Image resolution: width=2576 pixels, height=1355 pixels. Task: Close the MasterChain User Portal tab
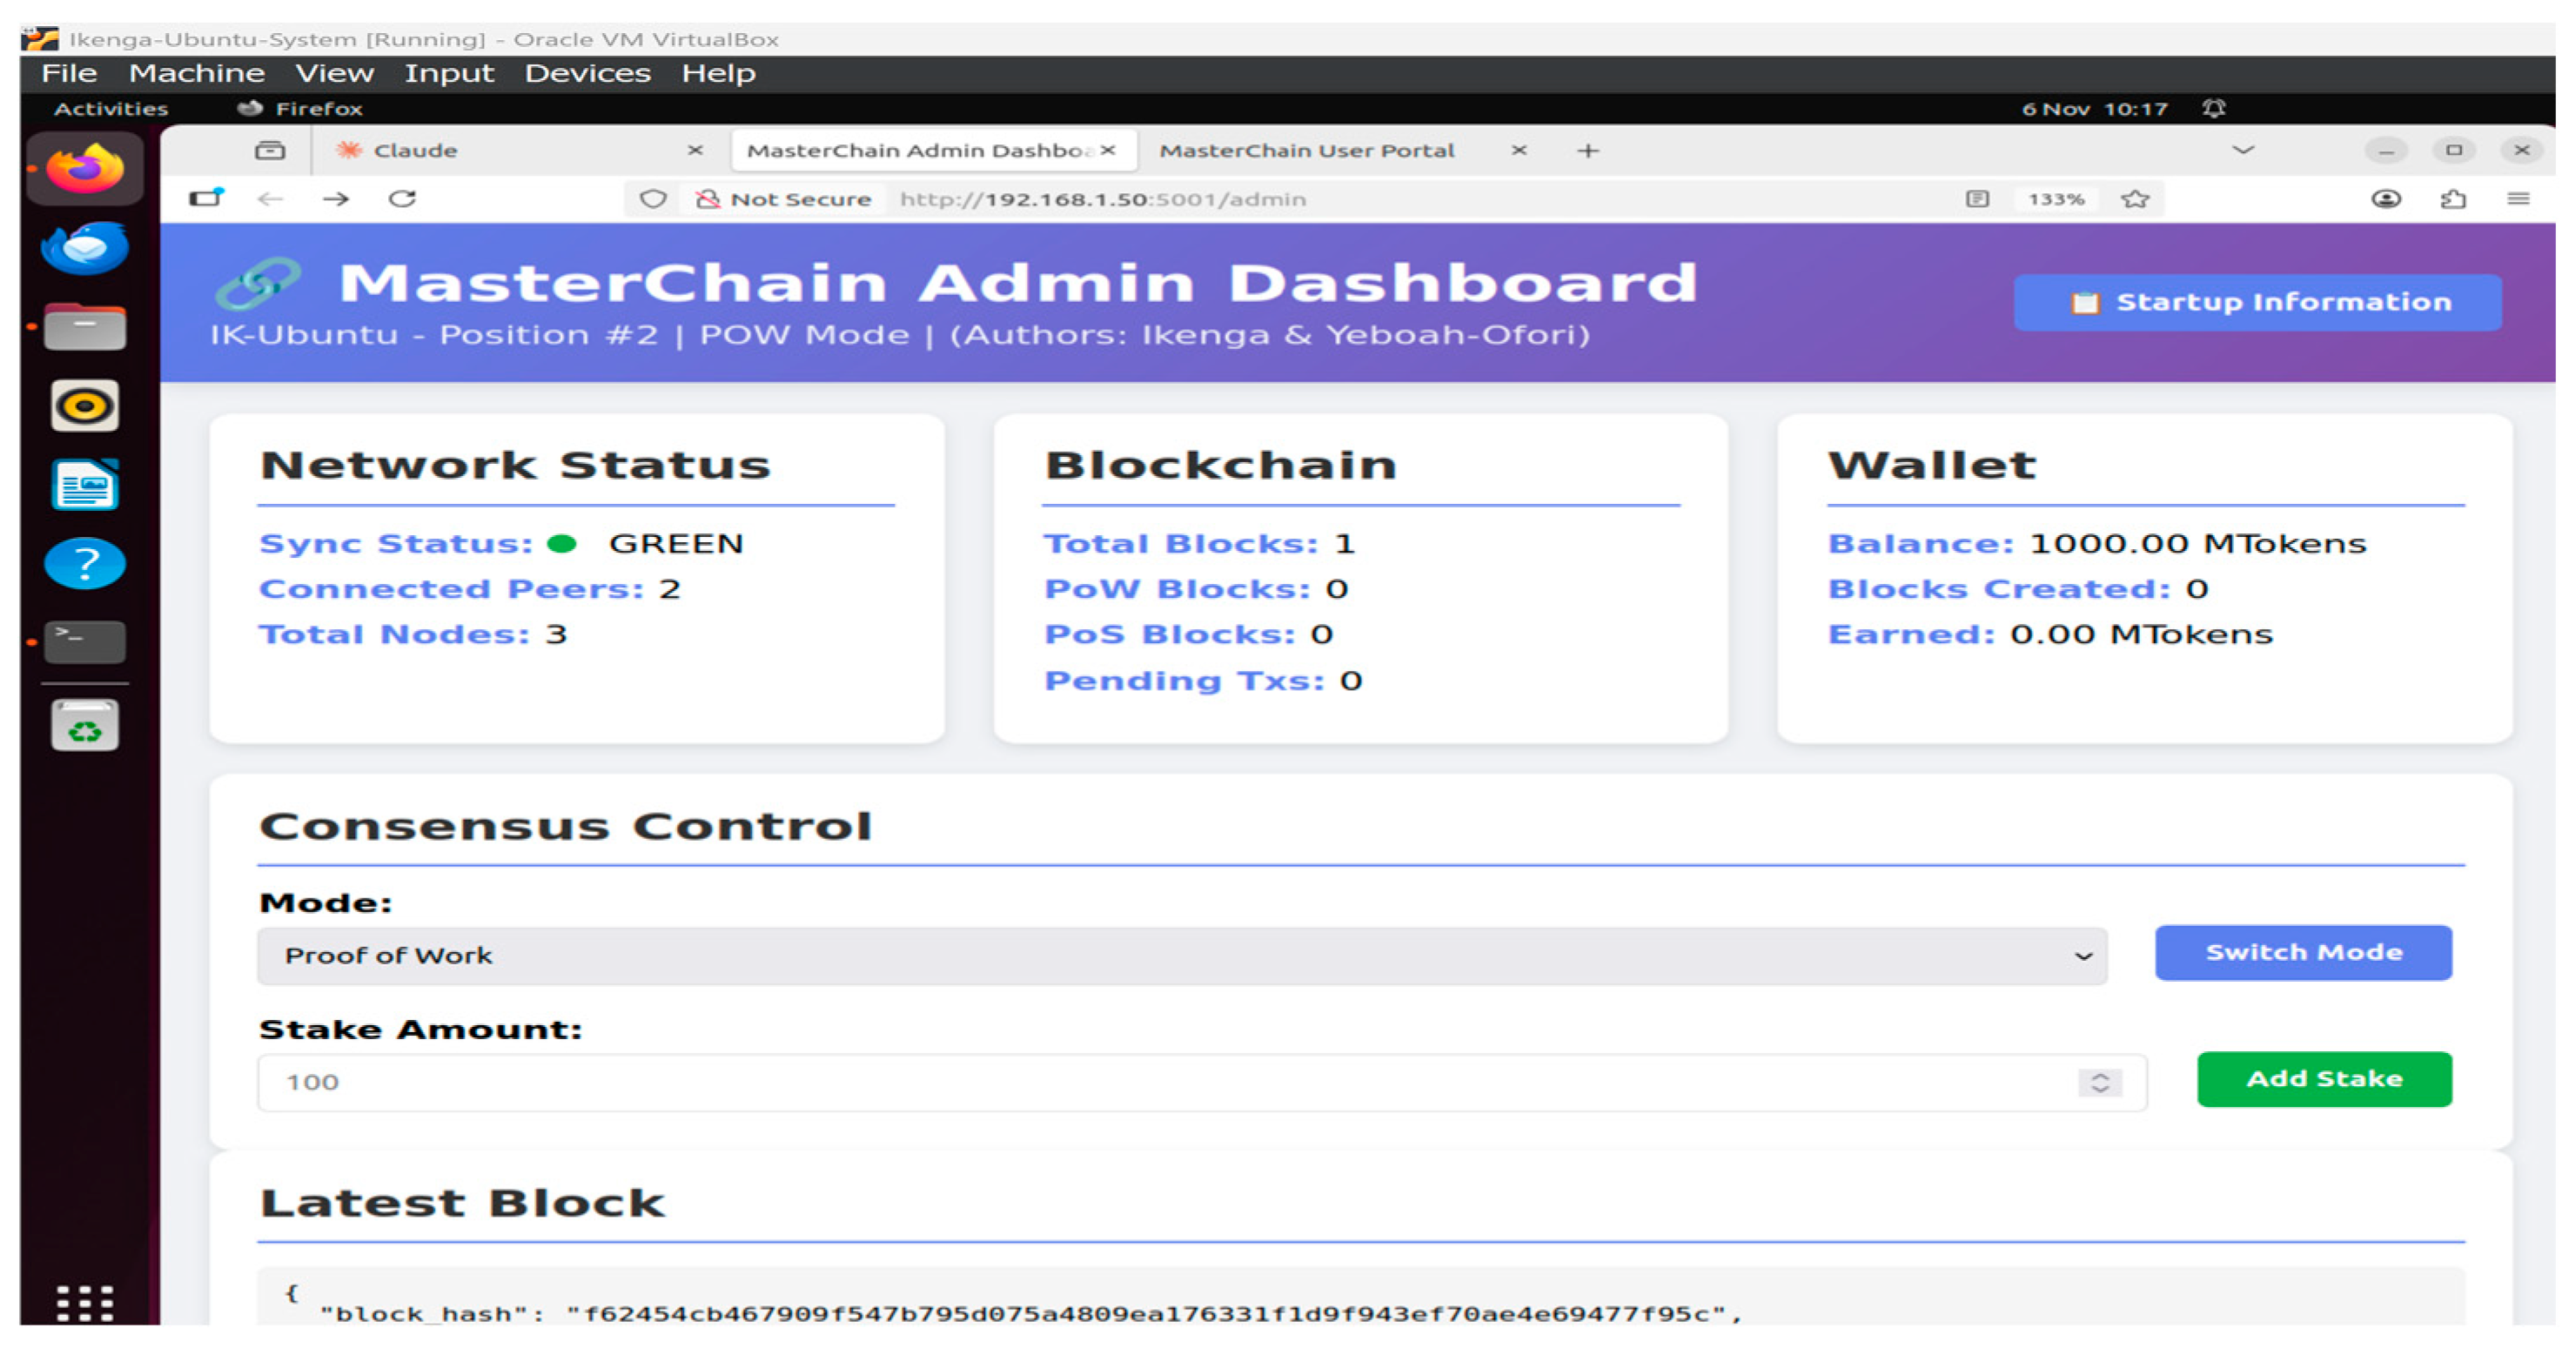pos(1519,150)
